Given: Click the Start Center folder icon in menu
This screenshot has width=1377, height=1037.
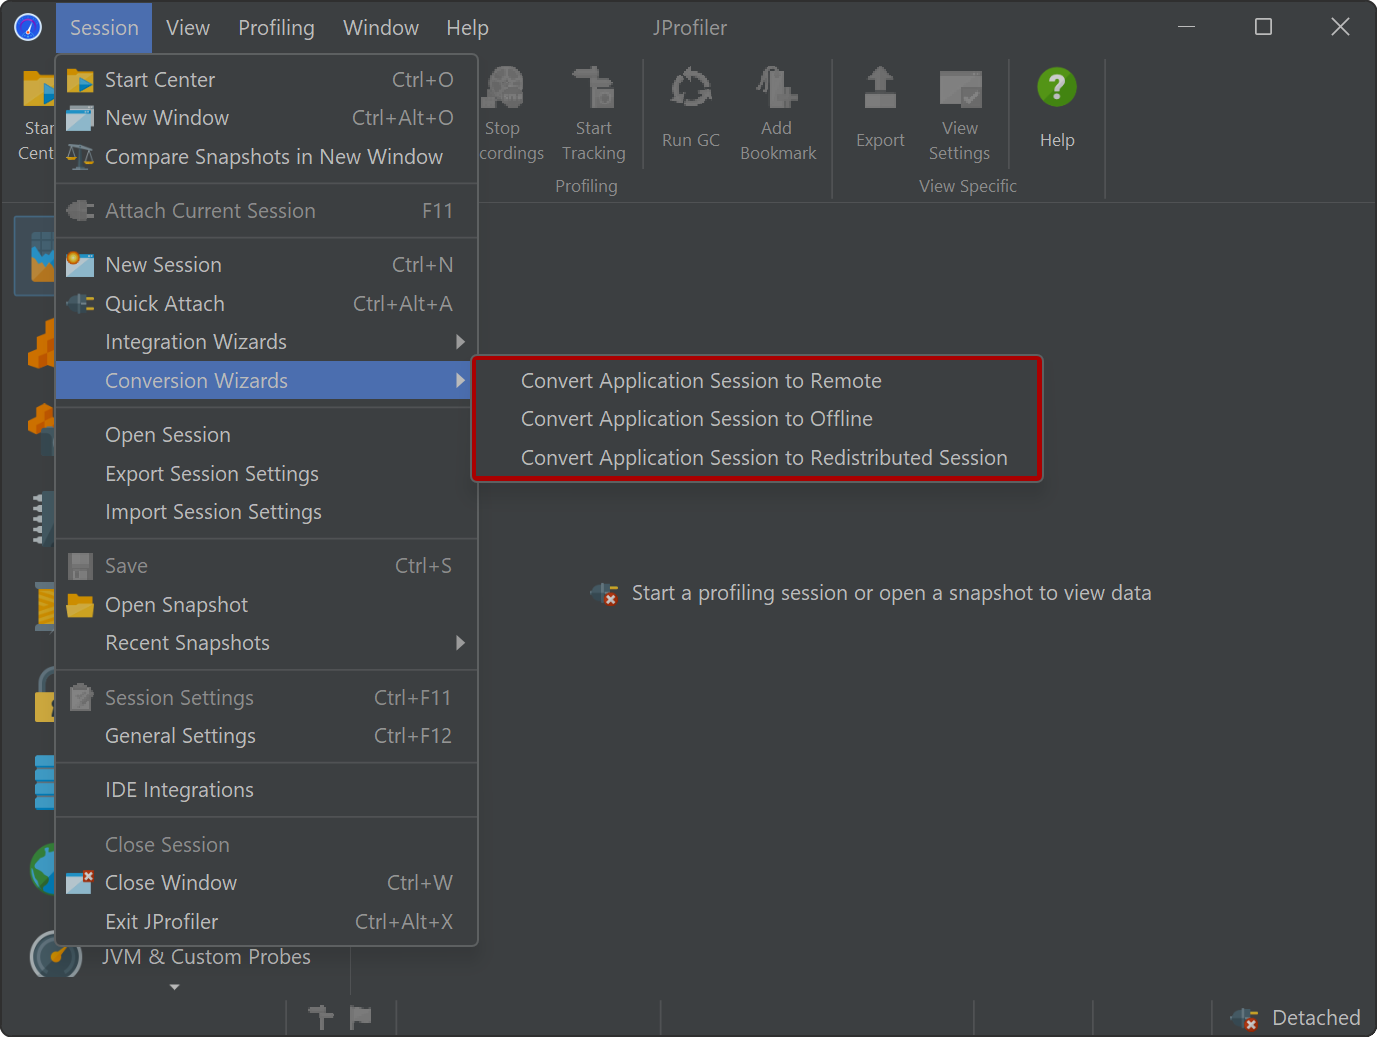Looking at the screenshot, I should pyautogui.click(x=80, y=80).
